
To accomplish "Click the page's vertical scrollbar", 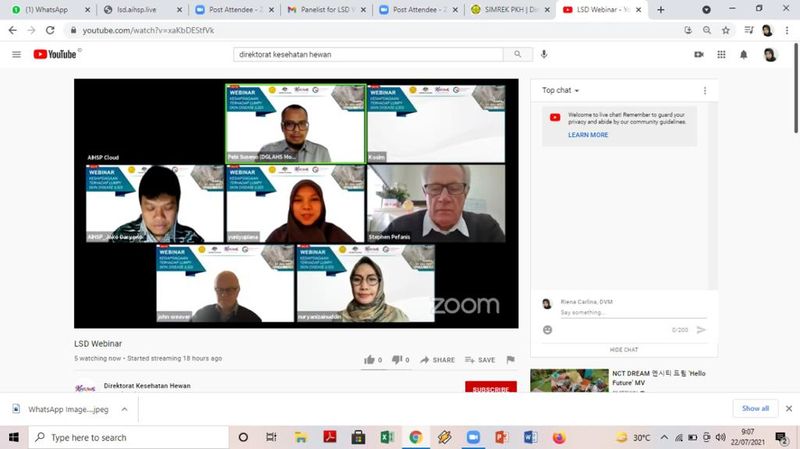I will (795, 88).
